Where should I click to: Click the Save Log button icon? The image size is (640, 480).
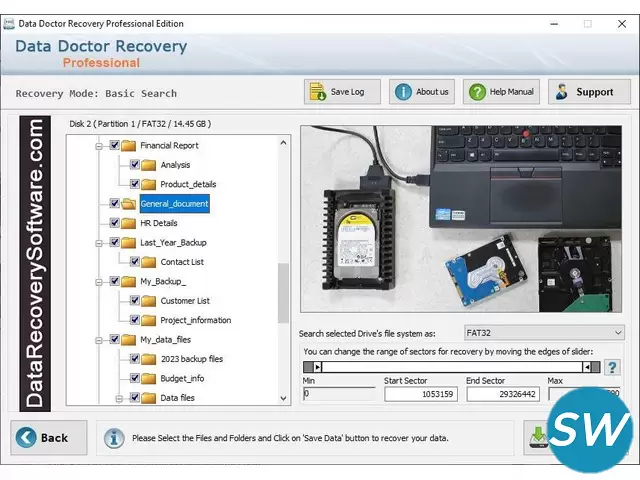click(318, 92)
